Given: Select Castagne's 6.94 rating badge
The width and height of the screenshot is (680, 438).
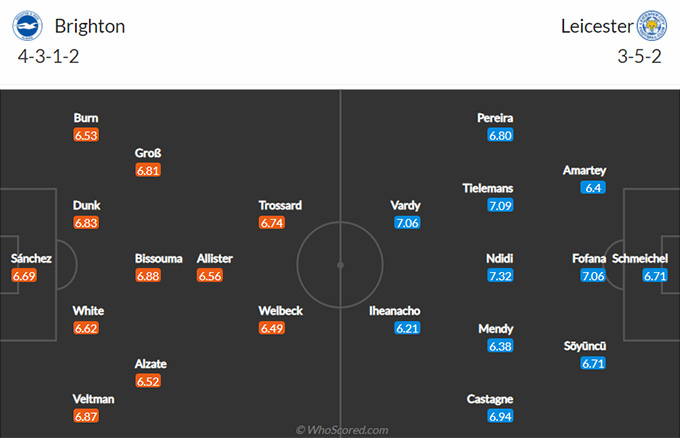Looking at the screenshot, I should point(500,416).
